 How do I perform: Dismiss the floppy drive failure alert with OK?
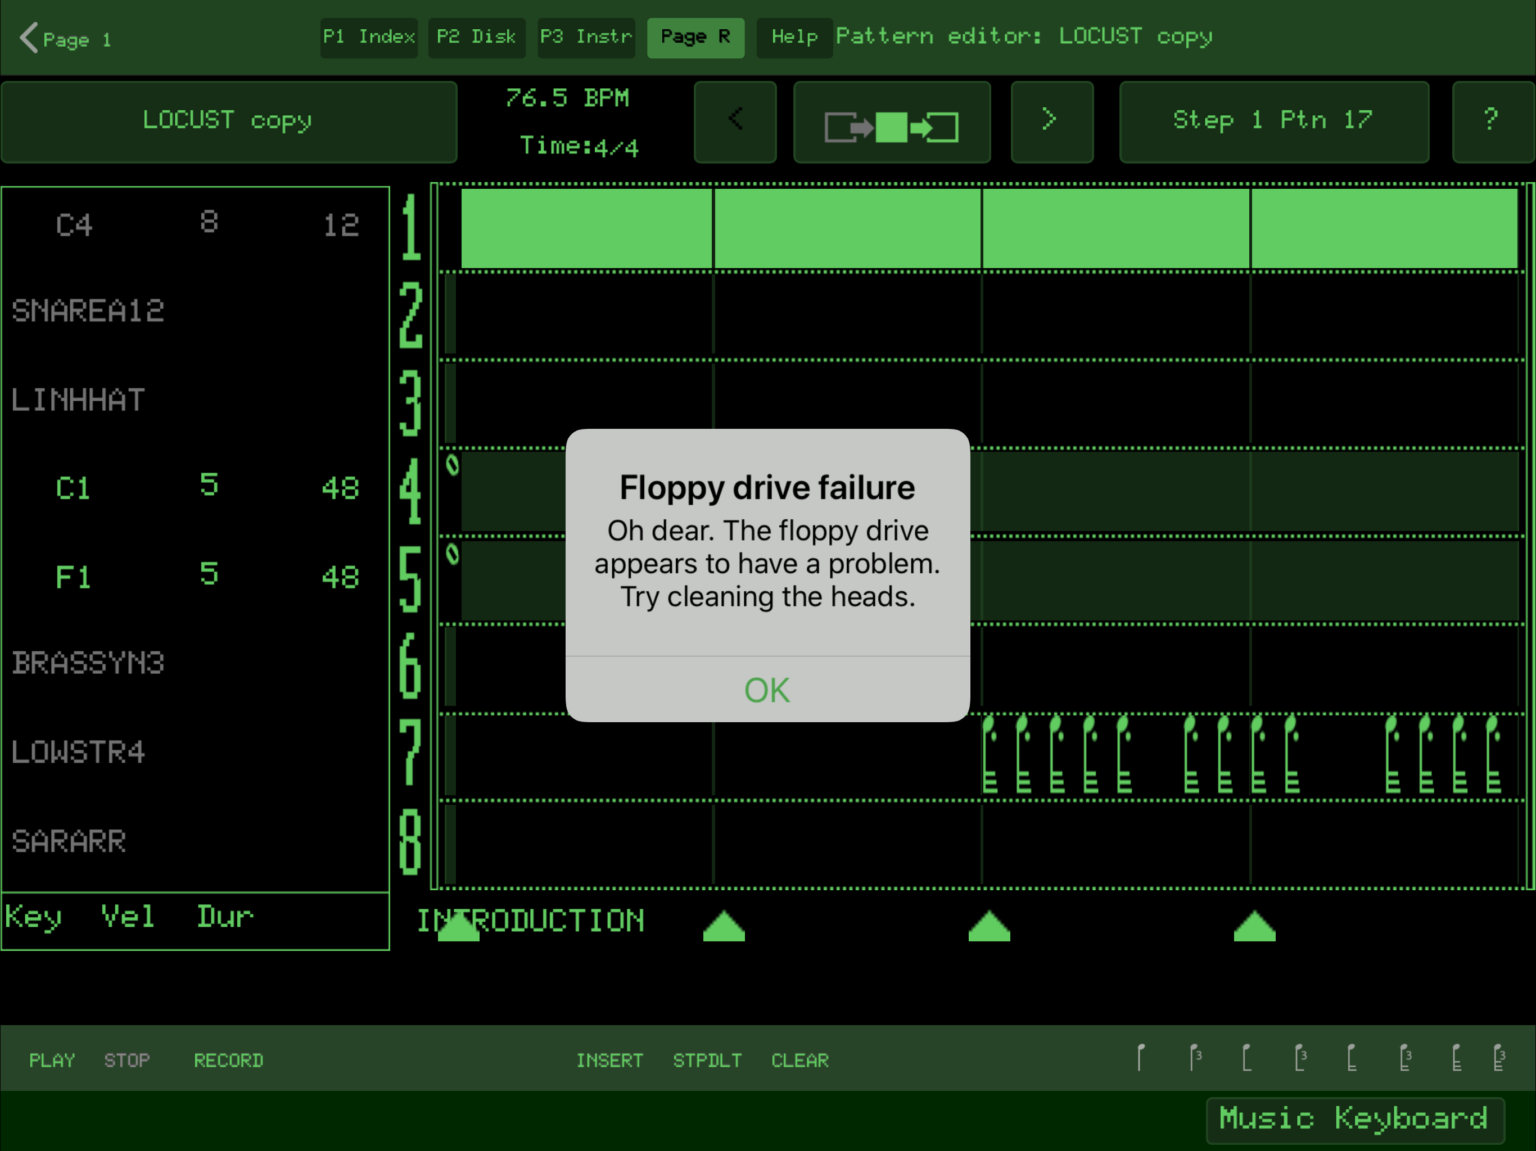click(767, 690)
